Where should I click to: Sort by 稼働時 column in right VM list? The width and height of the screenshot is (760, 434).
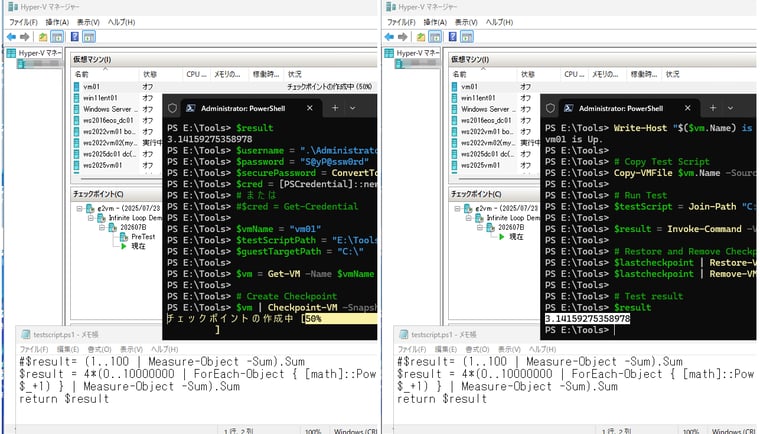point(644,74)
